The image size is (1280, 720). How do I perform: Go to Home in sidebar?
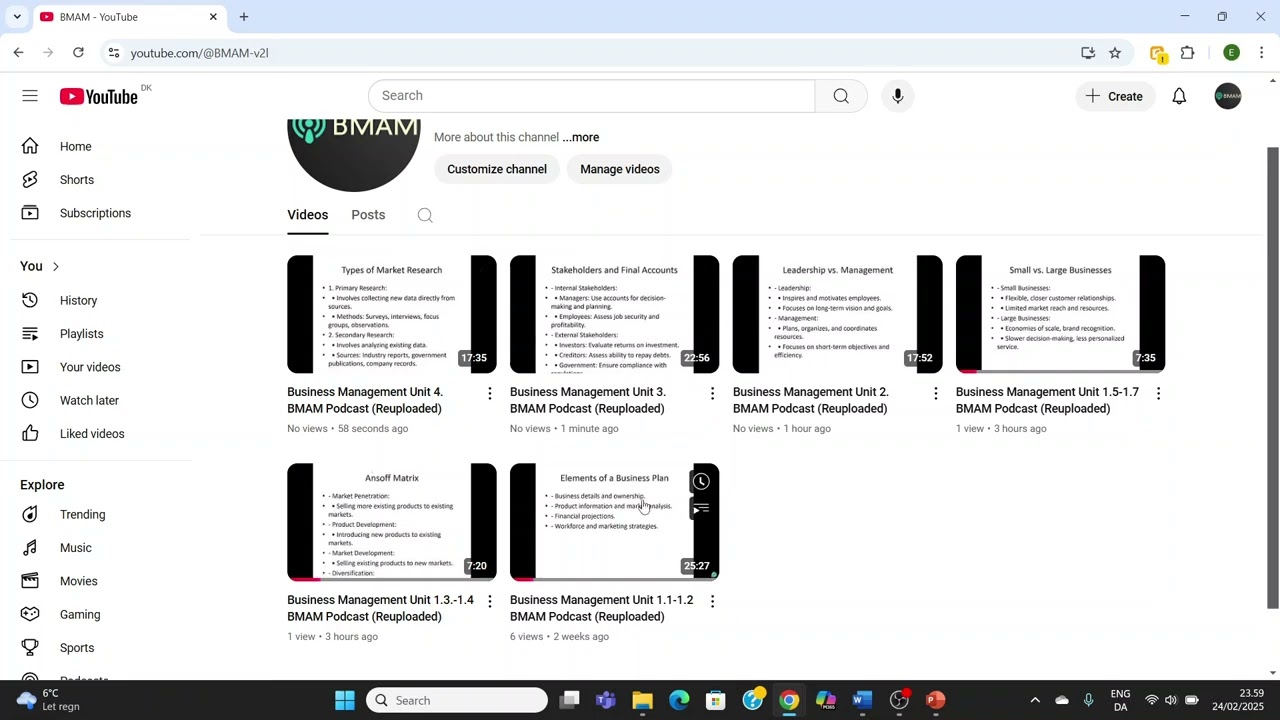click(x=75, y=147)
